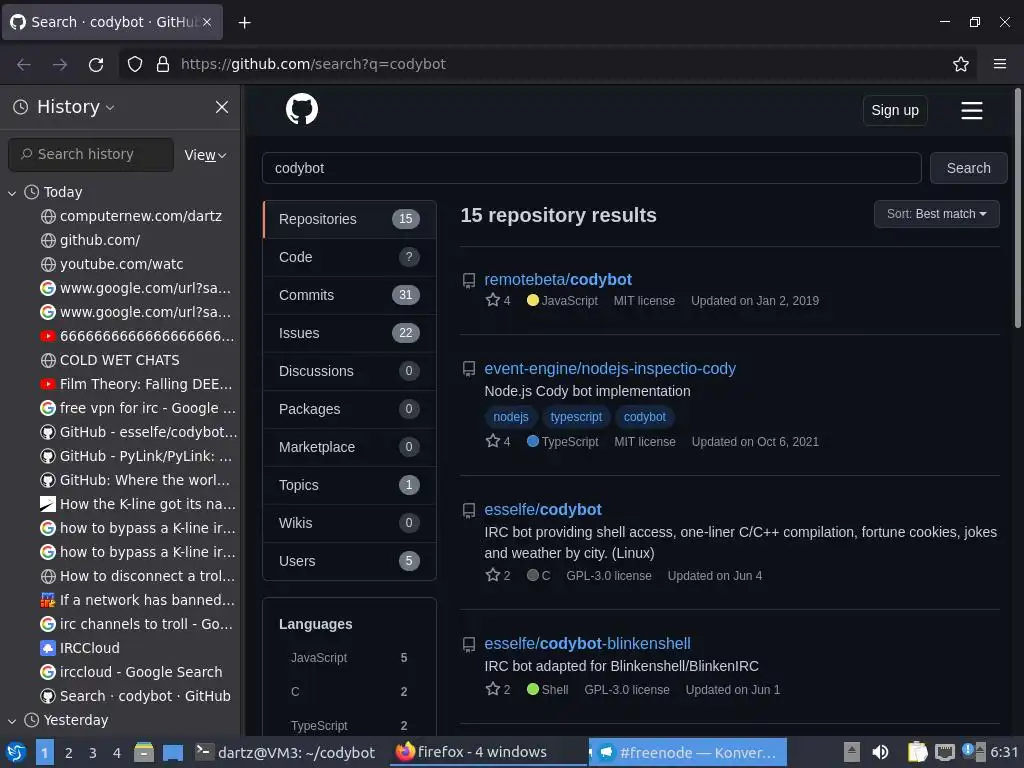Open the GitHub hamburger navigation menu

pyautogui.click(x=971, y=110)
